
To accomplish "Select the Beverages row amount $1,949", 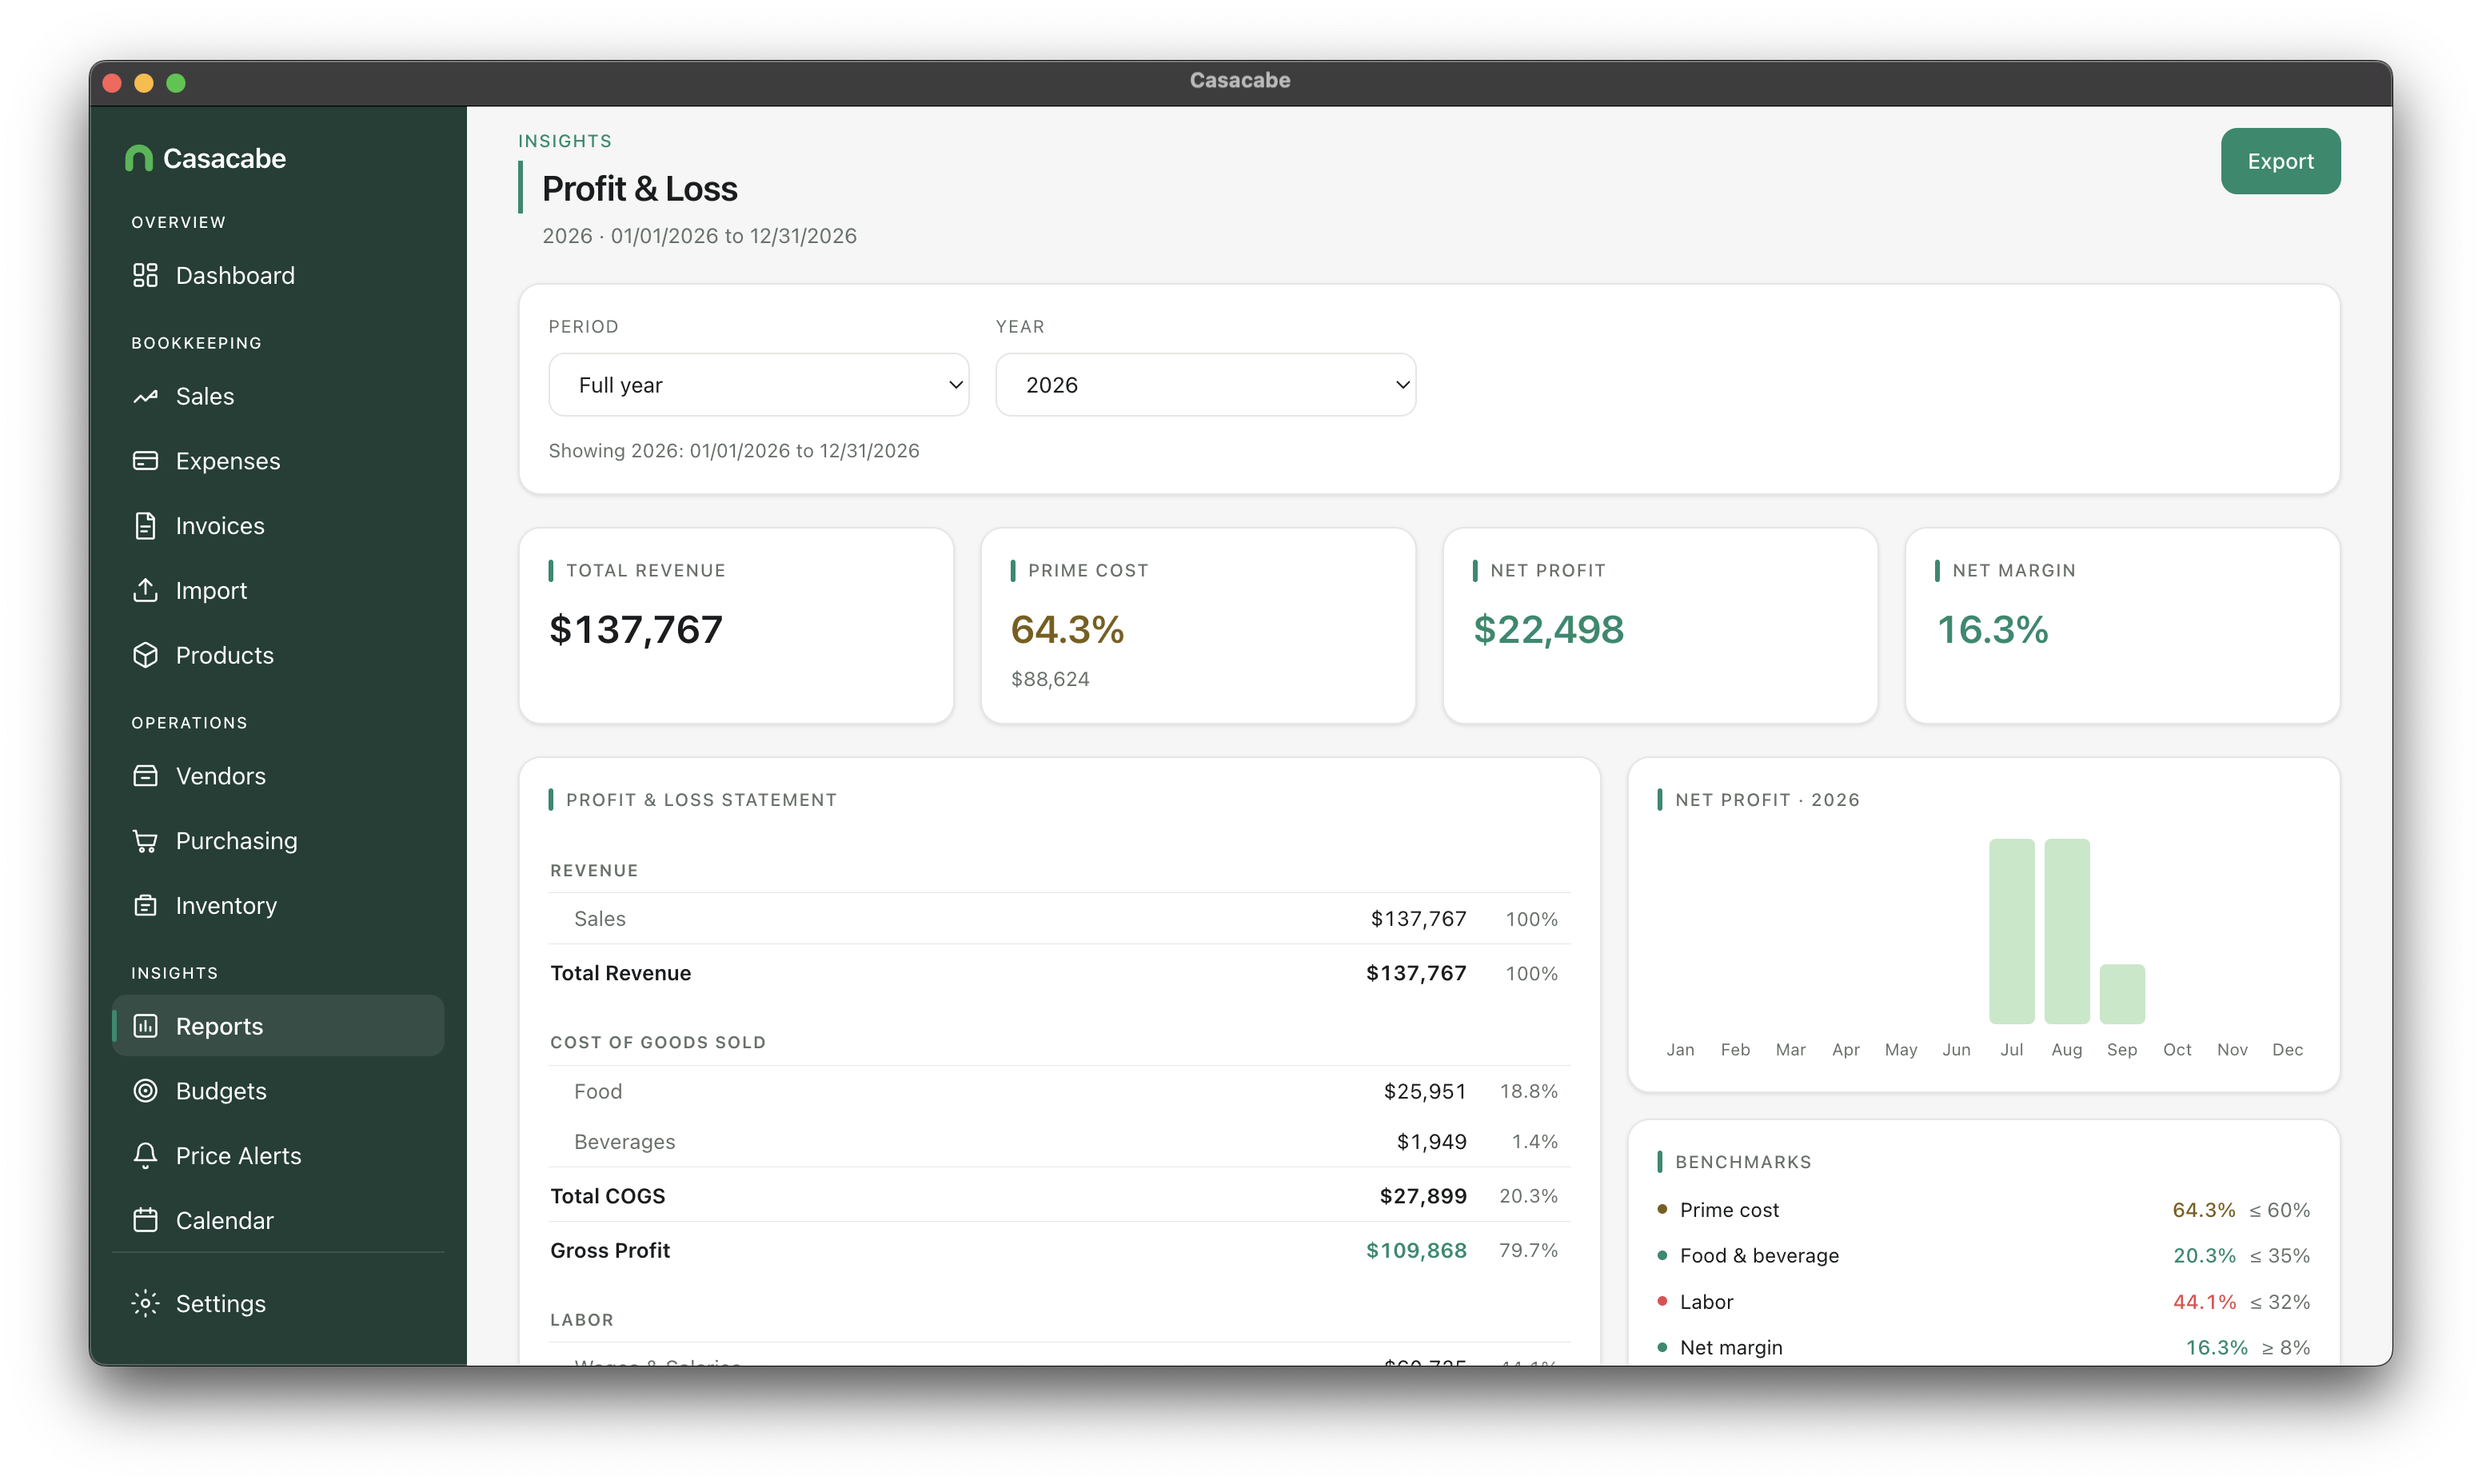I will pyautogui.click(x=1431, y=1142).
